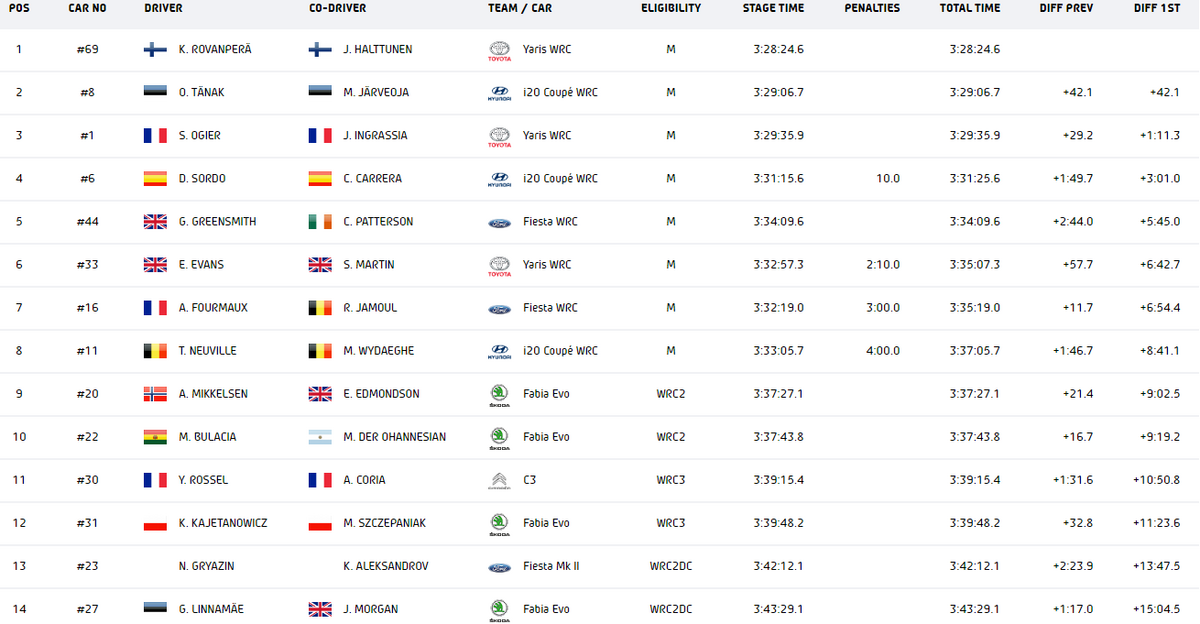Select co-driver name K. Aleksandrov

click(x=385, y=566)
